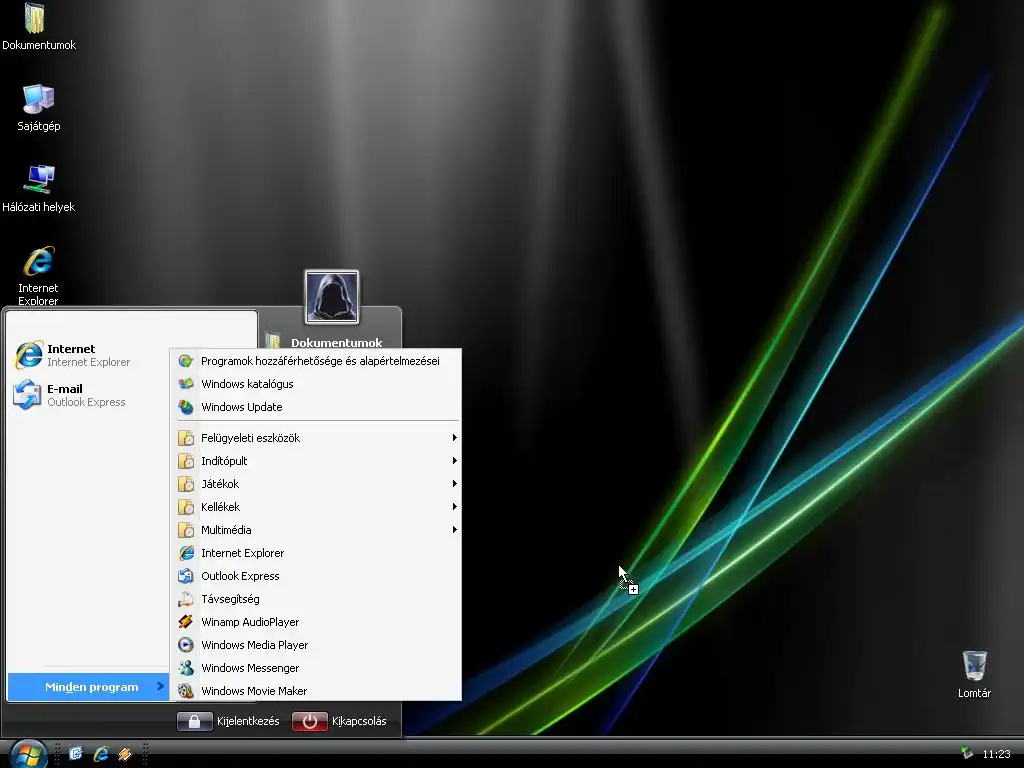1024x768 pixels.
Task: Open Windows katalógus menu entry
Action: coord(316,384)
